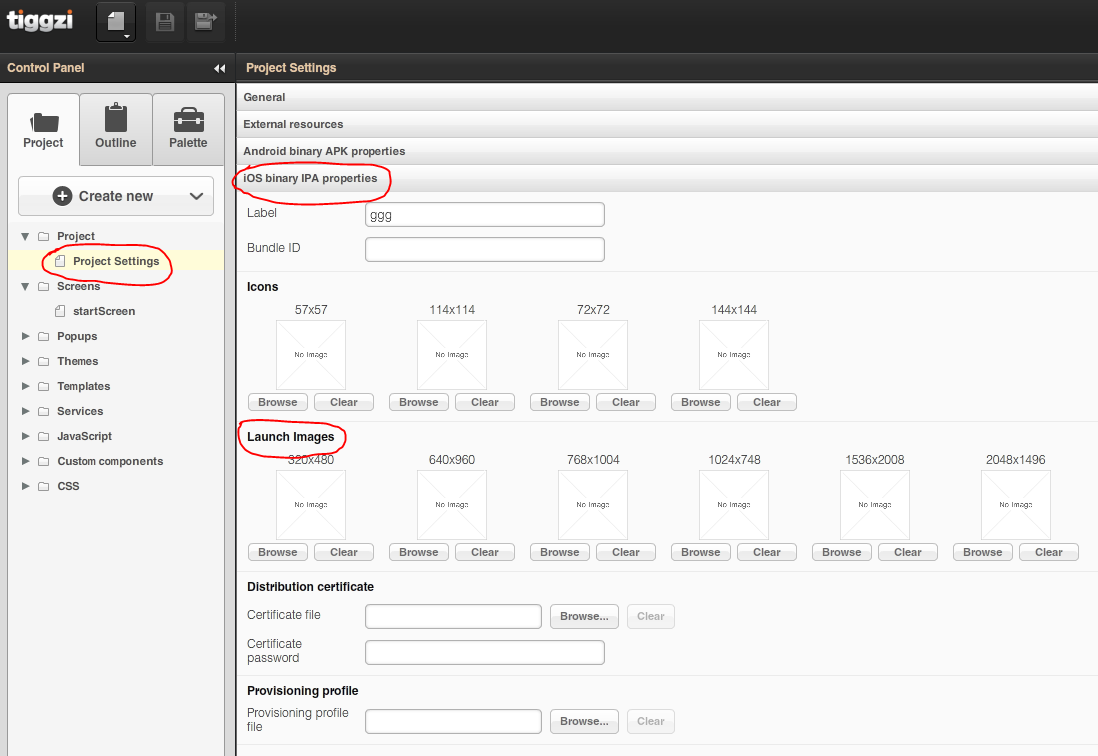Expand the Themes tree folder
Image resolution: width=1098 pixels, height=756 pixels.
click(x=26, y=361)
